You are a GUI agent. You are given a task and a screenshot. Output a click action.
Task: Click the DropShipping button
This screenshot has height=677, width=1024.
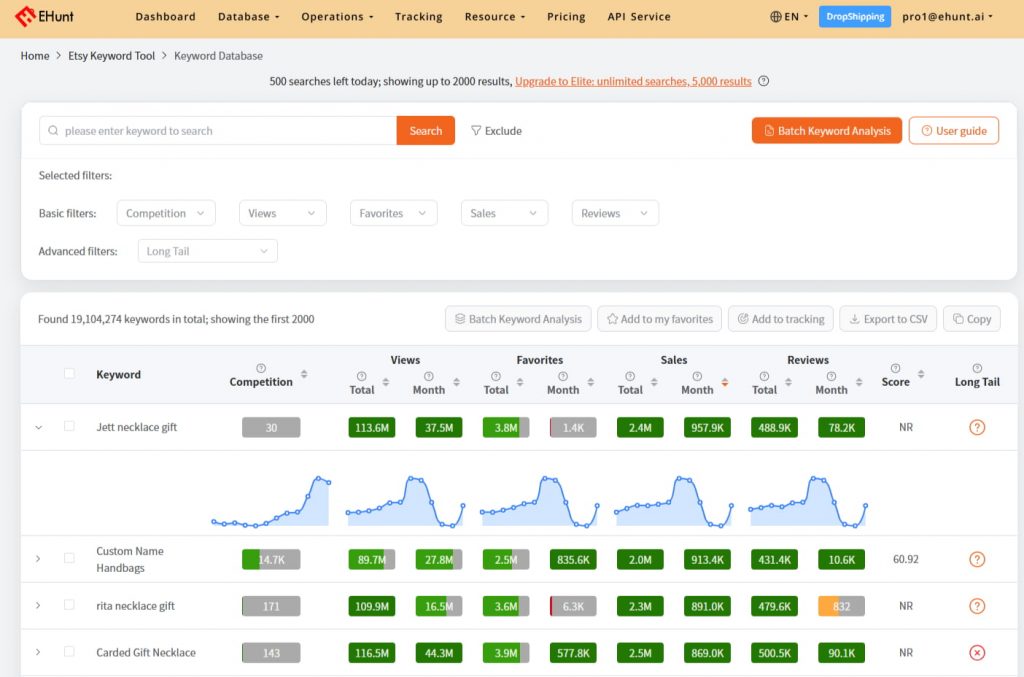[x=855, y=16]
